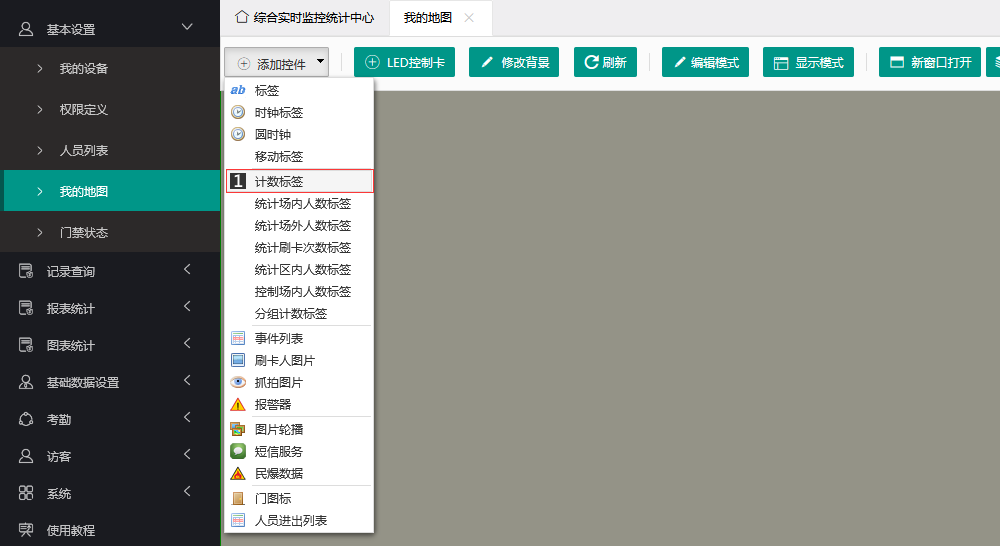The image size is (1000, 546).
Task: Click the 民爆数据 hazard icon
Action: click(x=238, y=473)
